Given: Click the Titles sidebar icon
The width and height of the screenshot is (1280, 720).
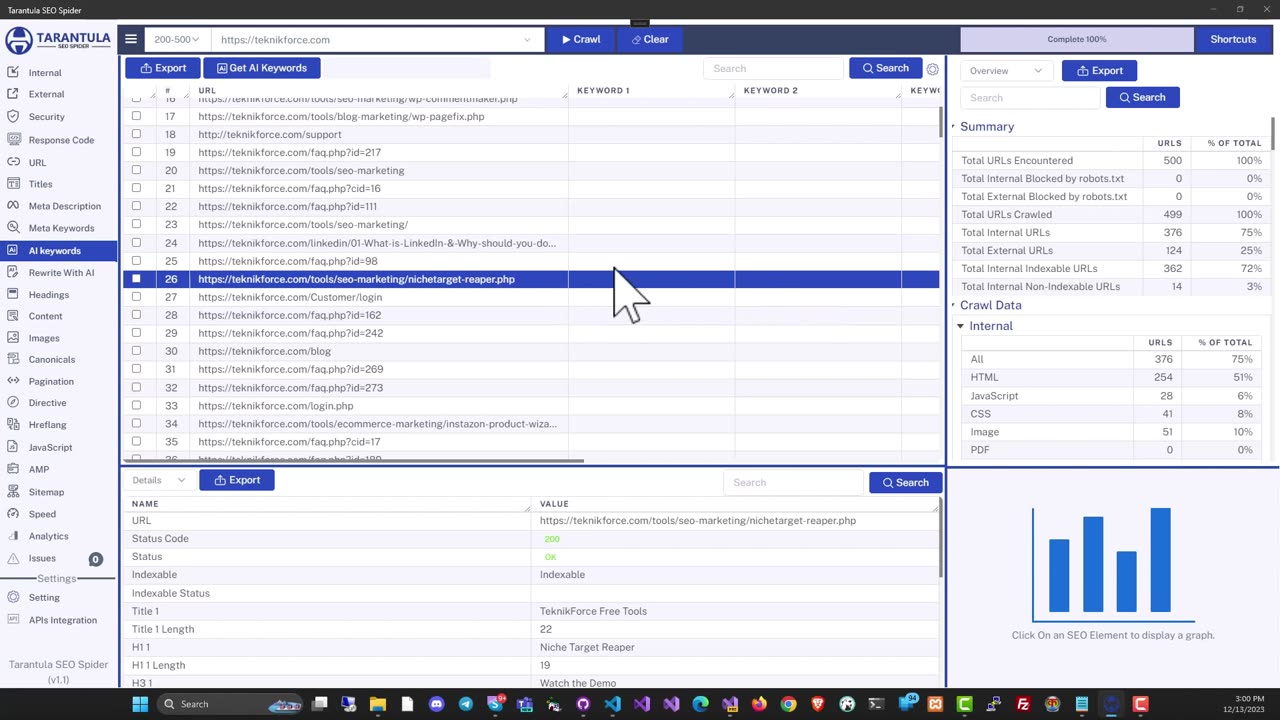Looking at the screenshot, I should pos(13,184).
